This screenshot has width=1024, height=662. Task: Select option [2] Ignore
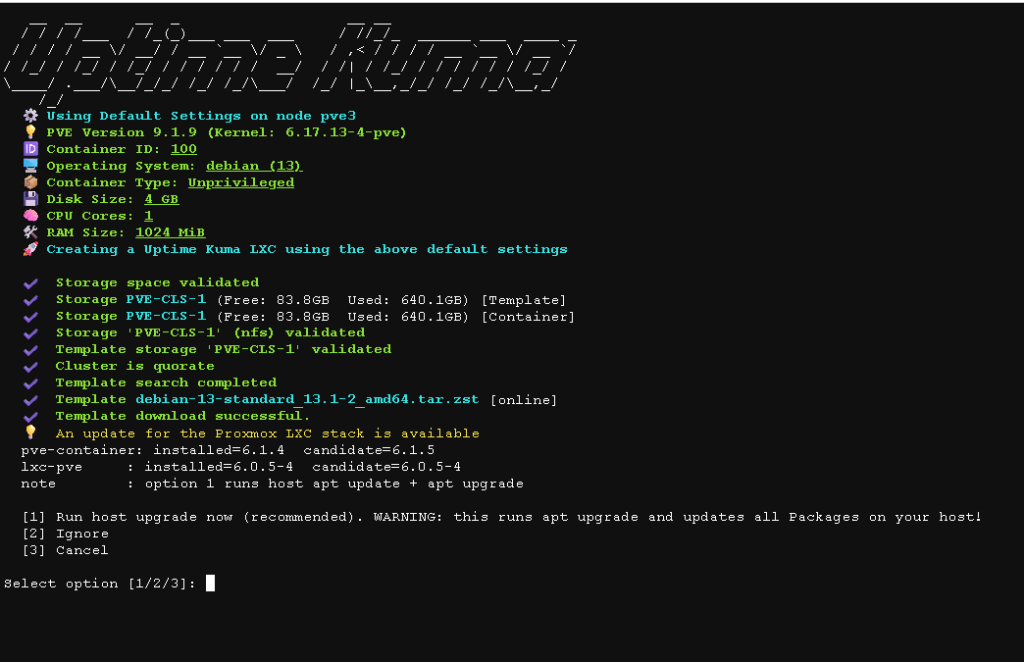tap(65, 534)
